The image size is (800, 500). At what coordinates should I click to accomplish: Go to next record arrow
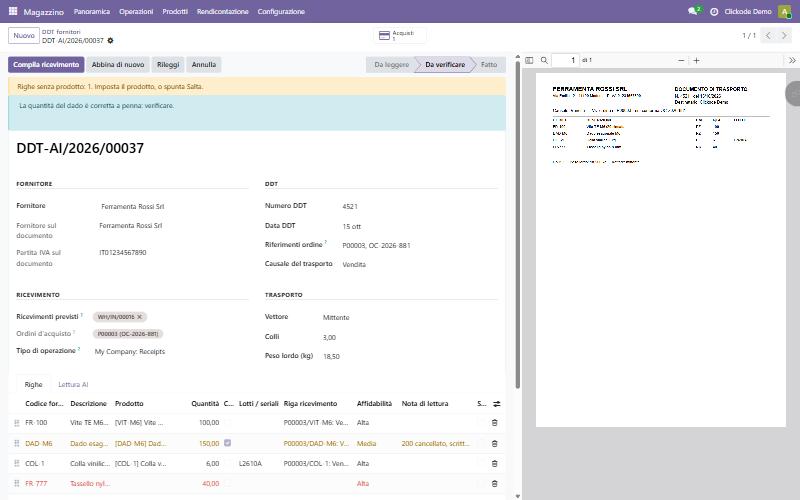(x=784, y=35)
